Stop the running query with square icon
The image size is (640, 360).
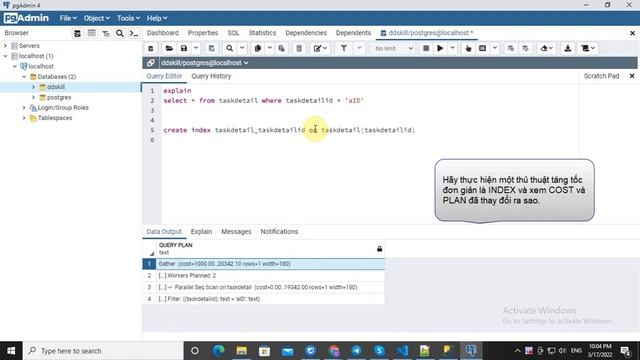point(426,48)
